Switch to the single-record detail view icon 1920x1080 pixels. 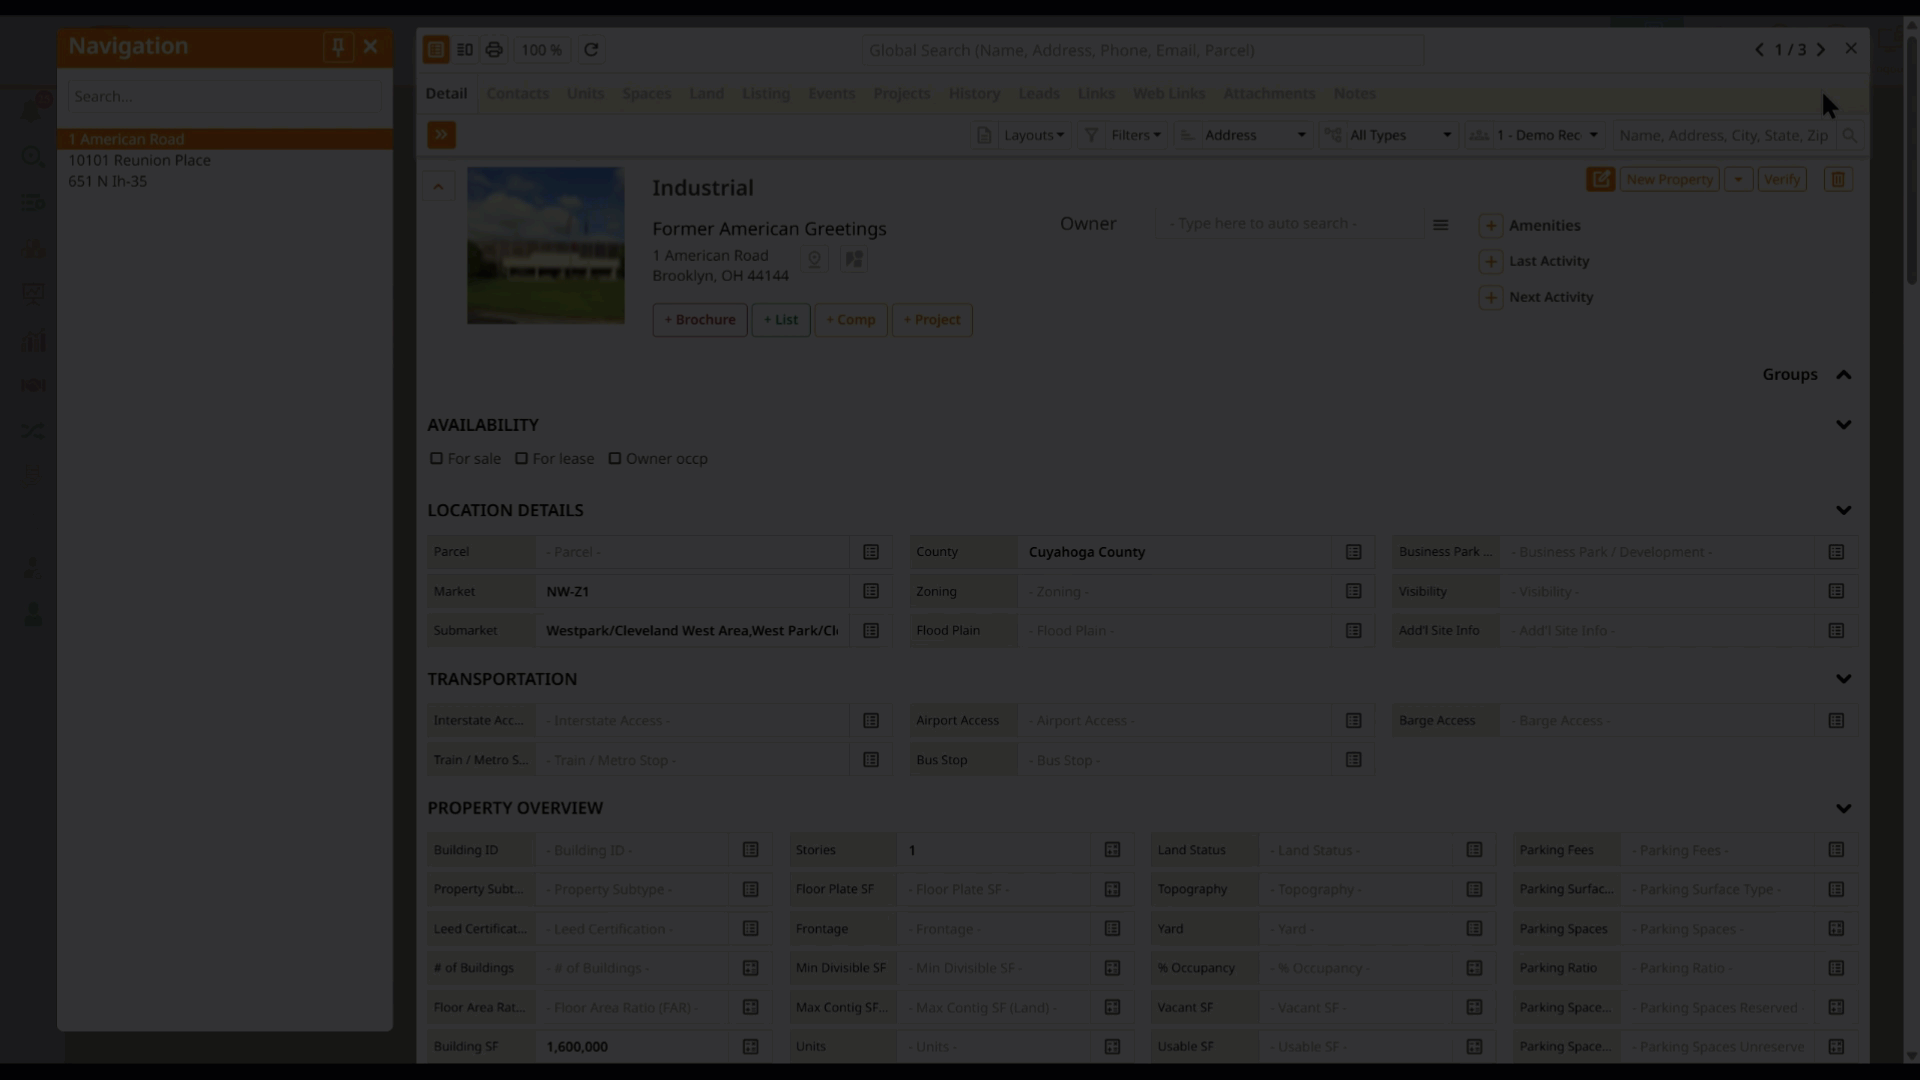(x=436, y=50)
